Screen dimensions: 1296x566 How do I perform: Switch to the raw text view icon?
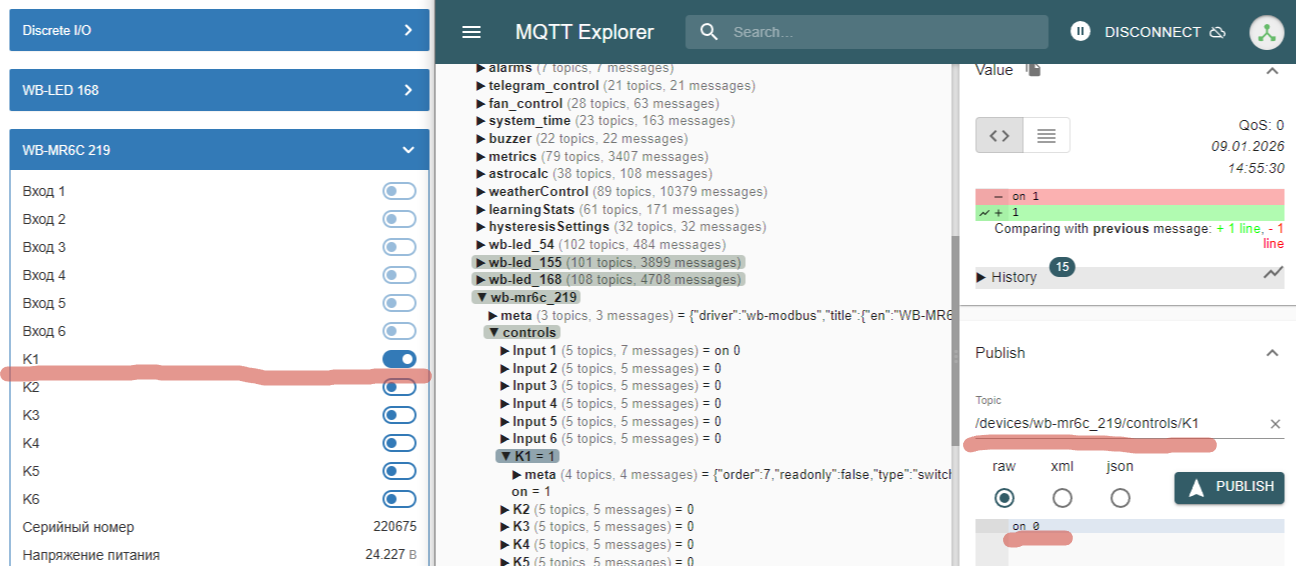pyautogui.click(x=1046, y=136)
